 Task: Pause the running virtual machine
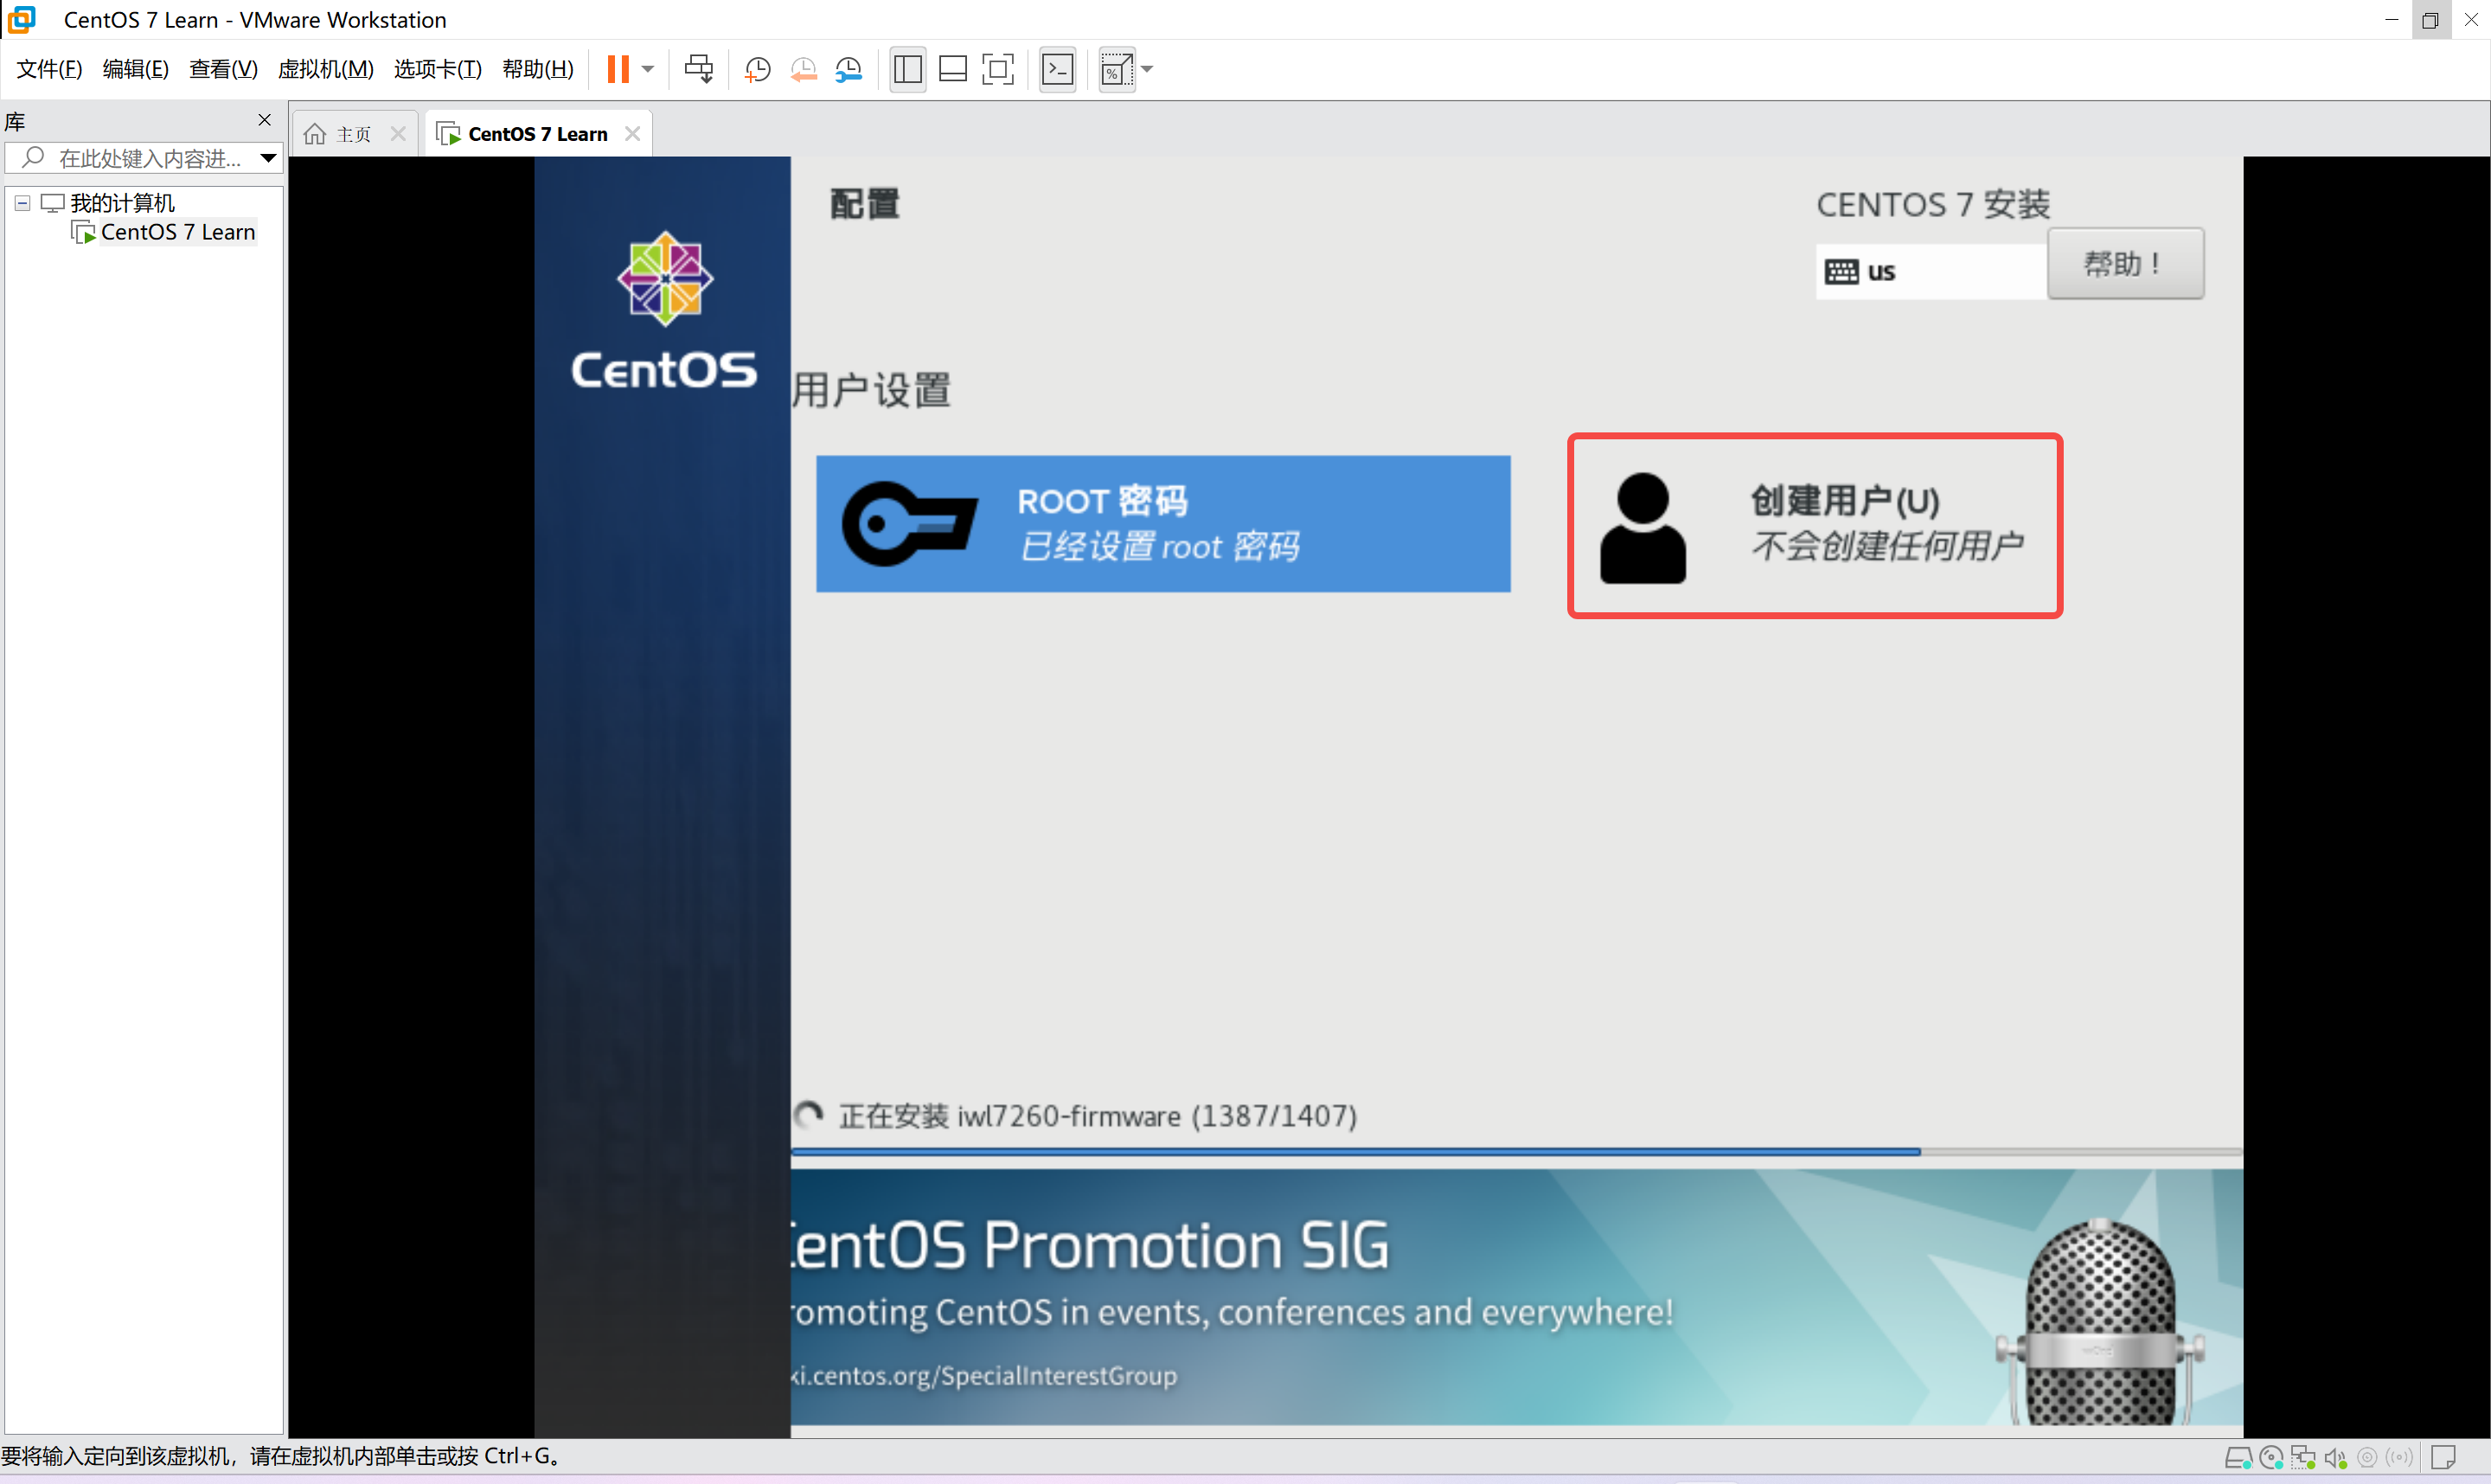618,69
